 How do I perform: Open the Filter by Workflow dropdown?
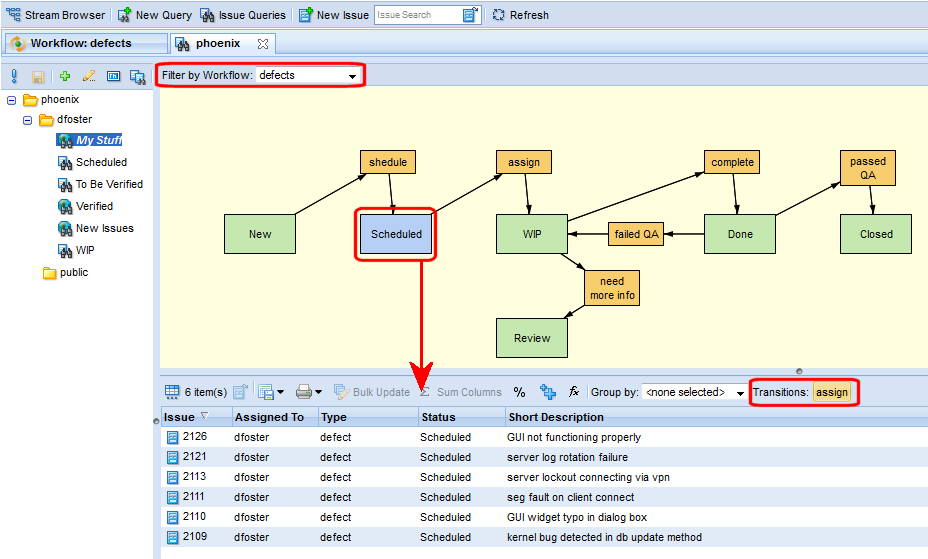[x=308, y=75]
